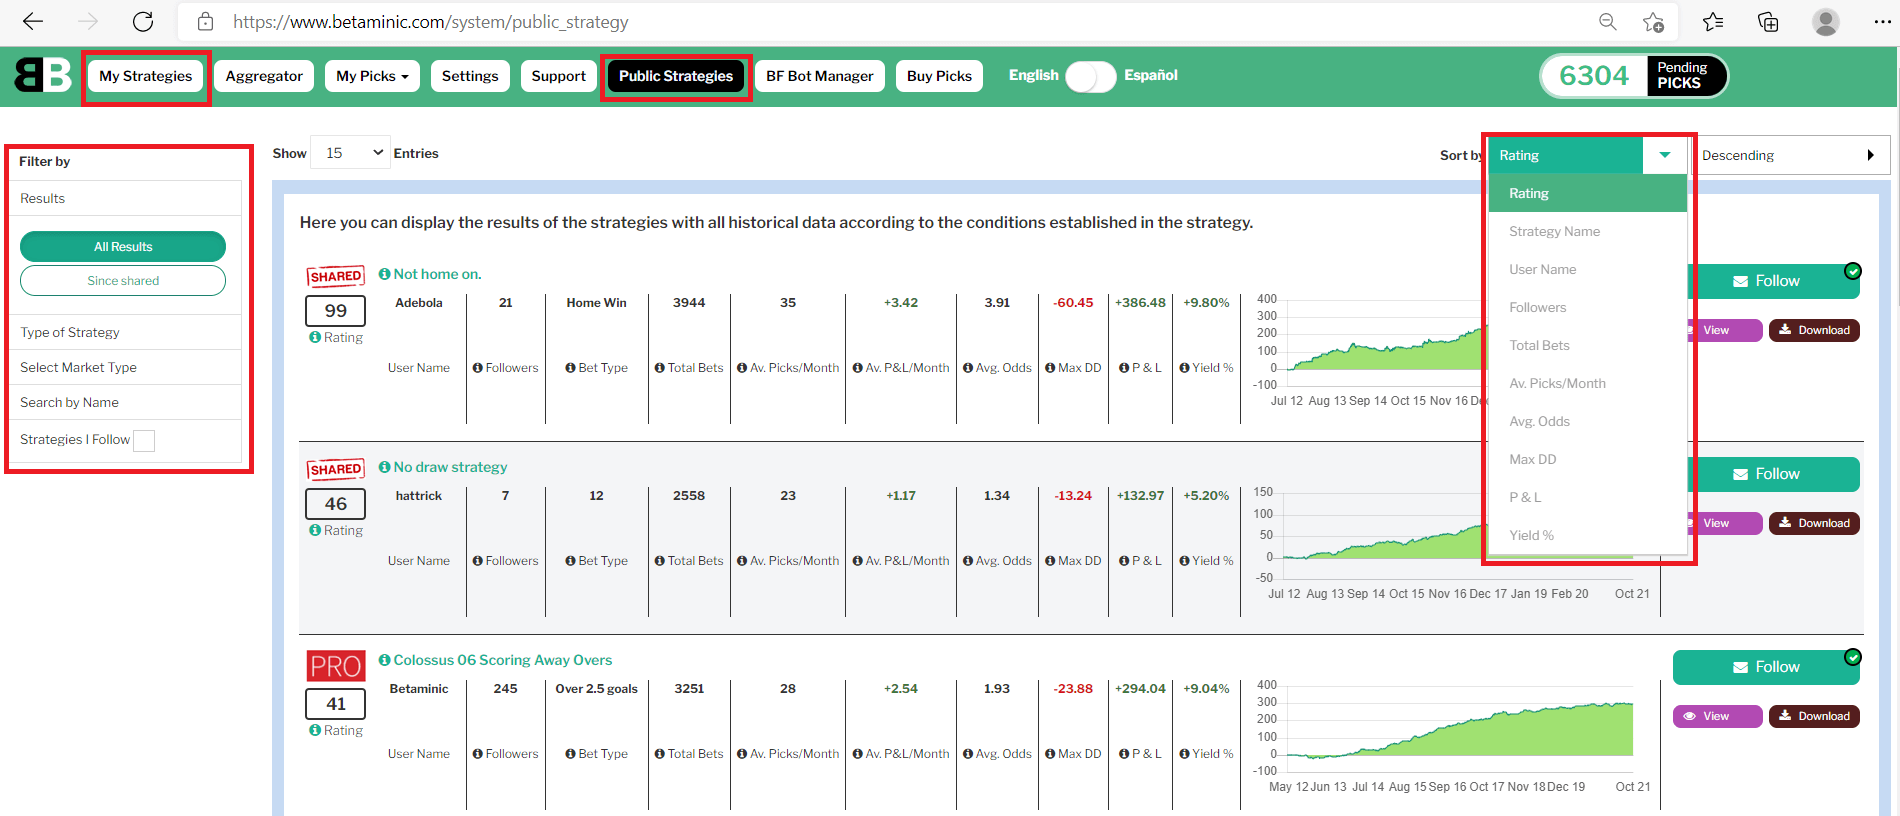View the Colossus 06 Scoring Away Overs strategy
This screenshot has height=816, width=1900.
tap(1717, 716)
